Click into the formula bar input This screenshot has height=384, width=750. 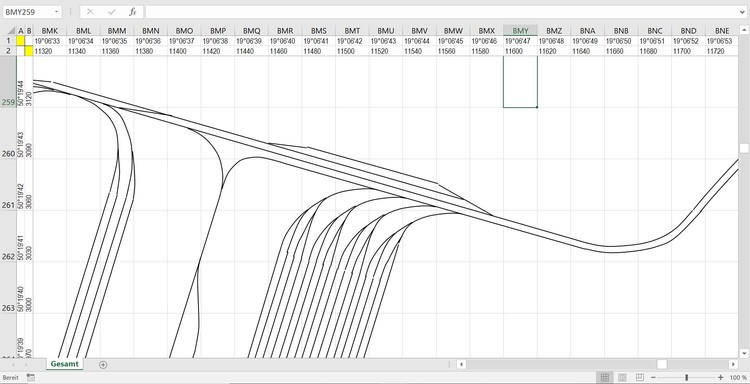point(441,12)
